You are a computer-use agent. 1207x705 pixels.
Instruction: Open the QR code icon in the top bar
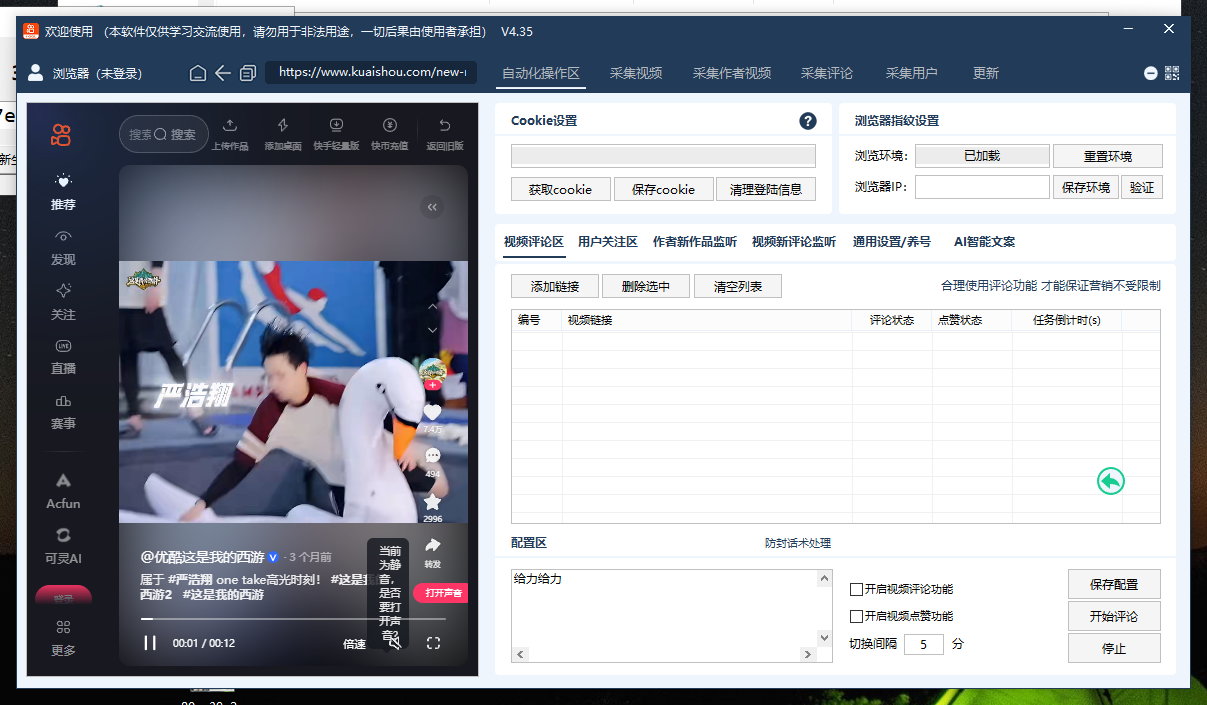(x=1172, y=73)
